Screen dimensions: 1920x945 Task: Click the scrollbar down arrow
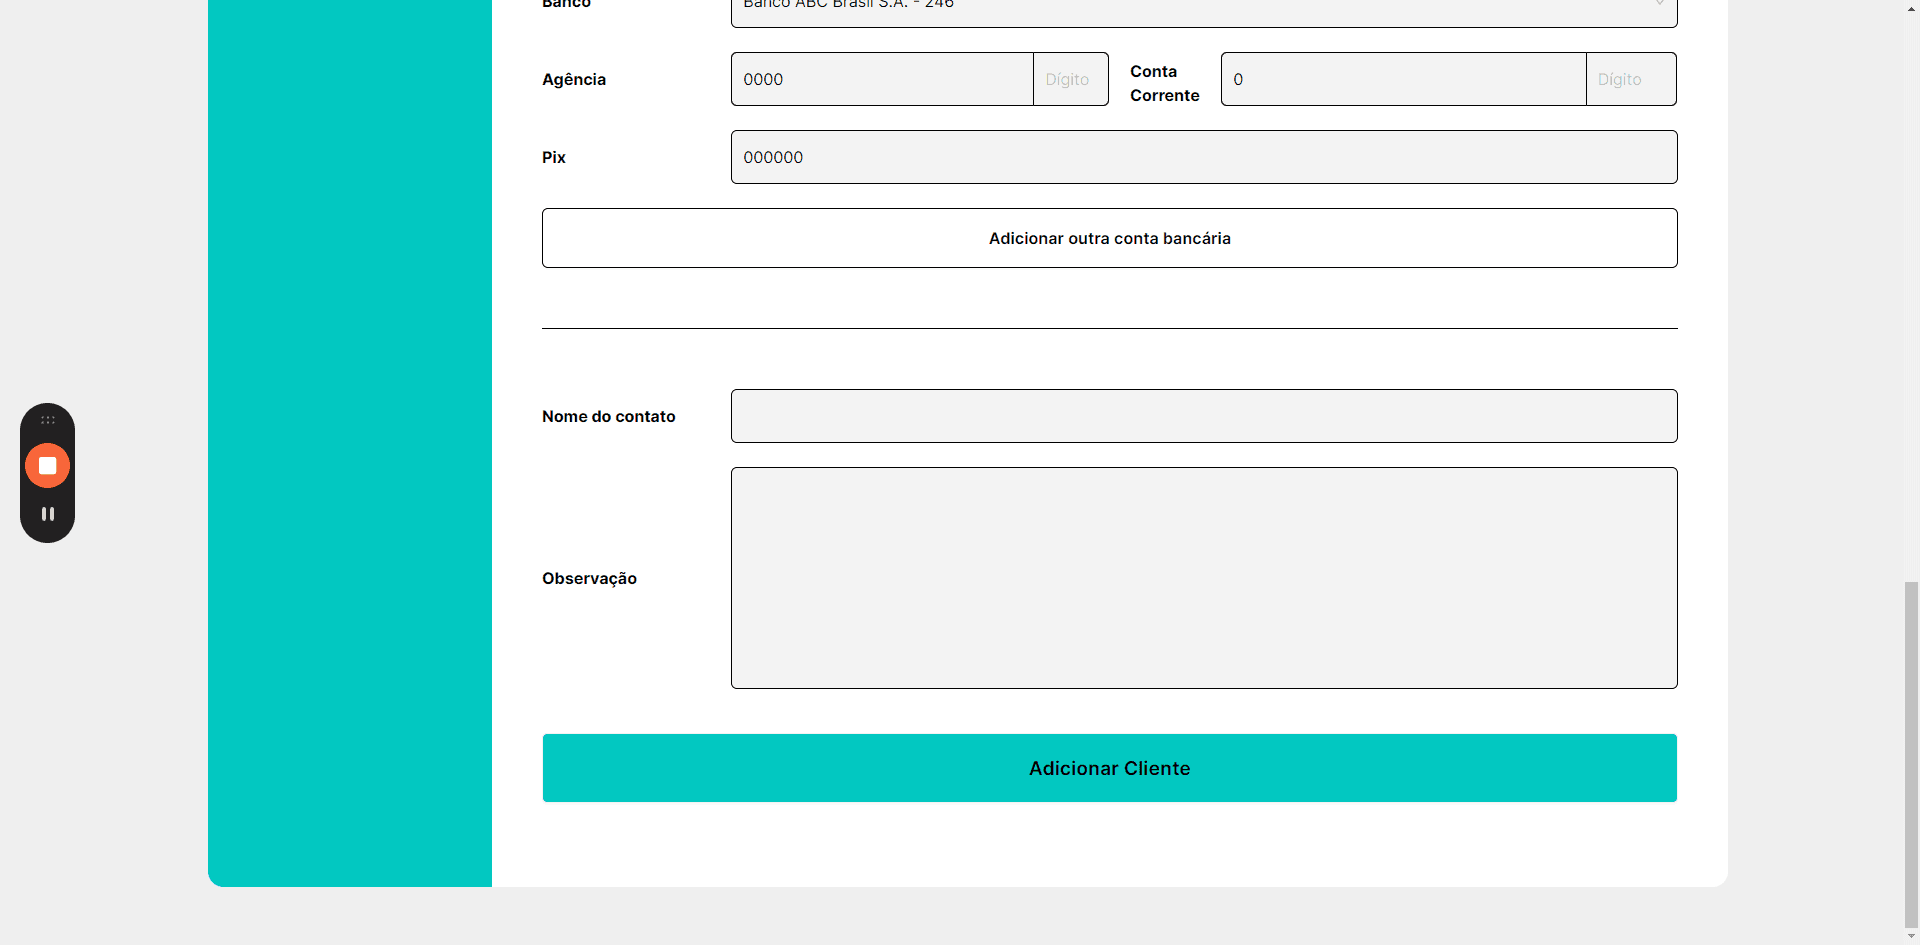pyautogui.click(x=1912, y=937)
